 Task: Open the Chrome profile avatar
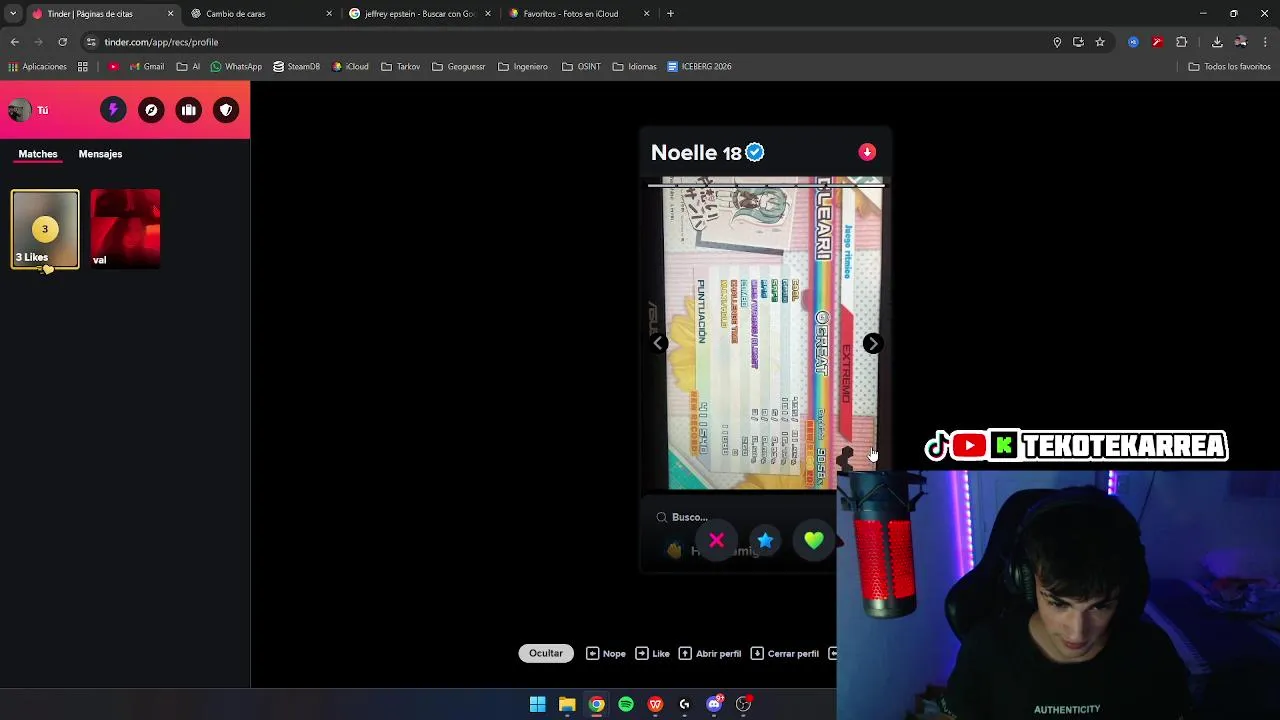[1241, 42]
